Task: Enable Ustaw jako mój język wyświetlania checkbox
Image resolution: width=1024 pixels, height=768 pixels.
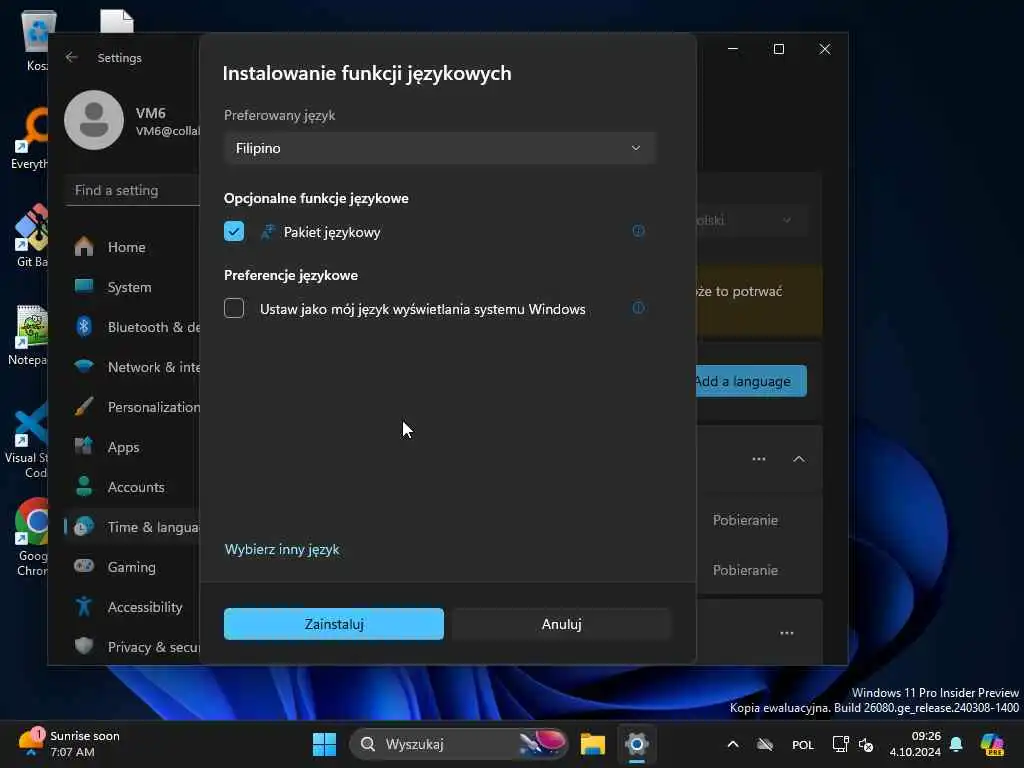Action: pos(234,308)
